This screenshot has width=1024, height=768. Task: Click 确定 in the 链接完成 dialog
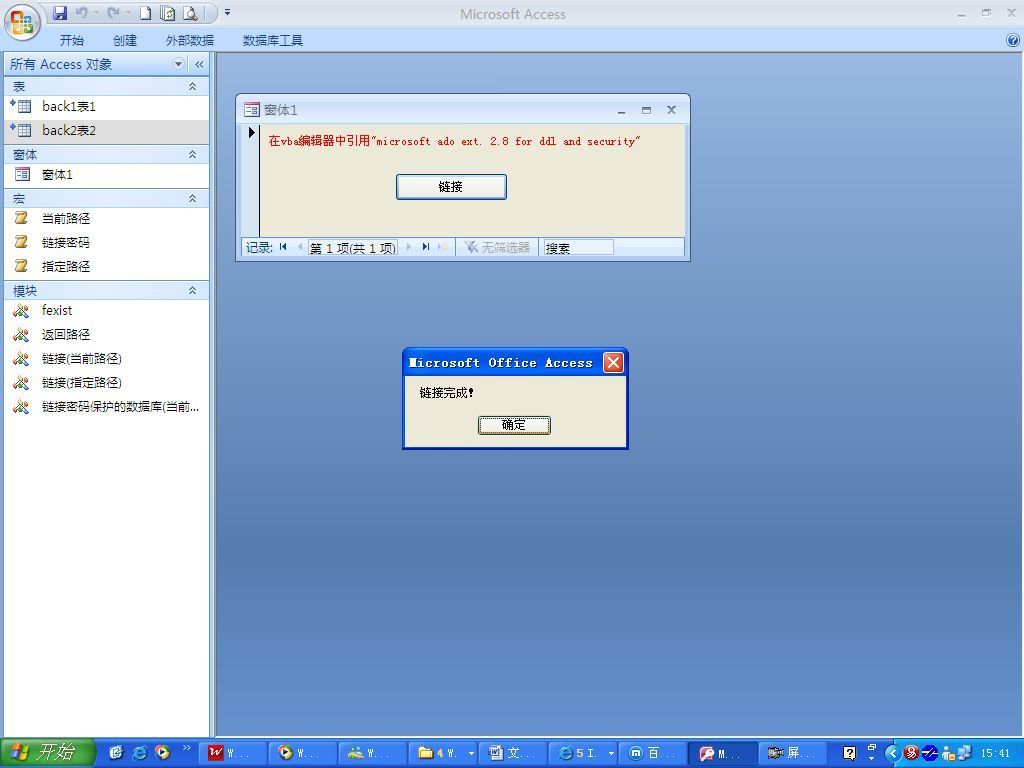pos(514,425)
